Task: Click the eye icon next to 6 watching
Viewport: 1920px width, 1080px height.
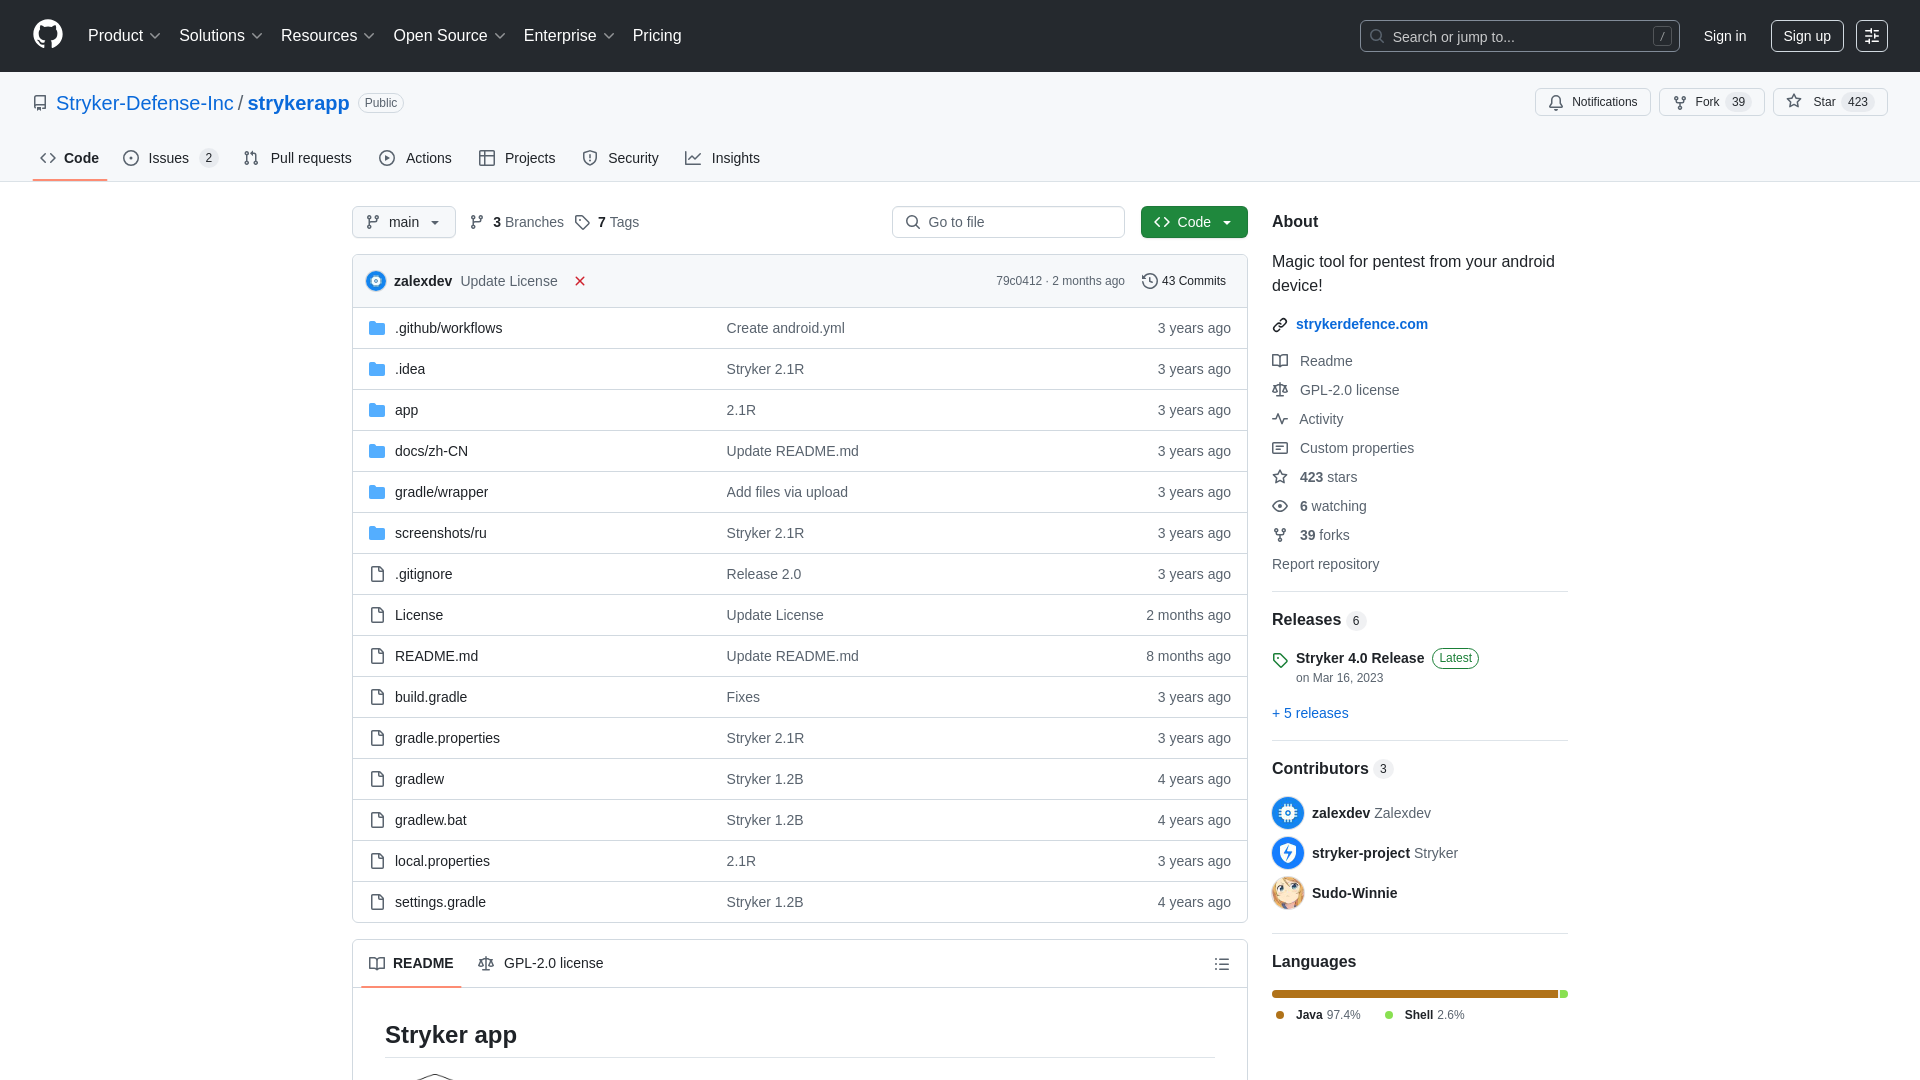Action: [1280, 506]
